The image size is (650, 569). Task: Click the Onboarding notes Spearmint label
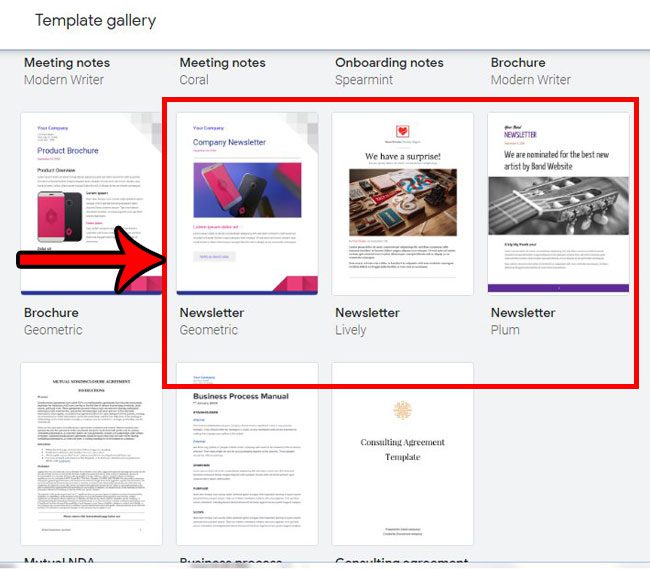point(389,71)
